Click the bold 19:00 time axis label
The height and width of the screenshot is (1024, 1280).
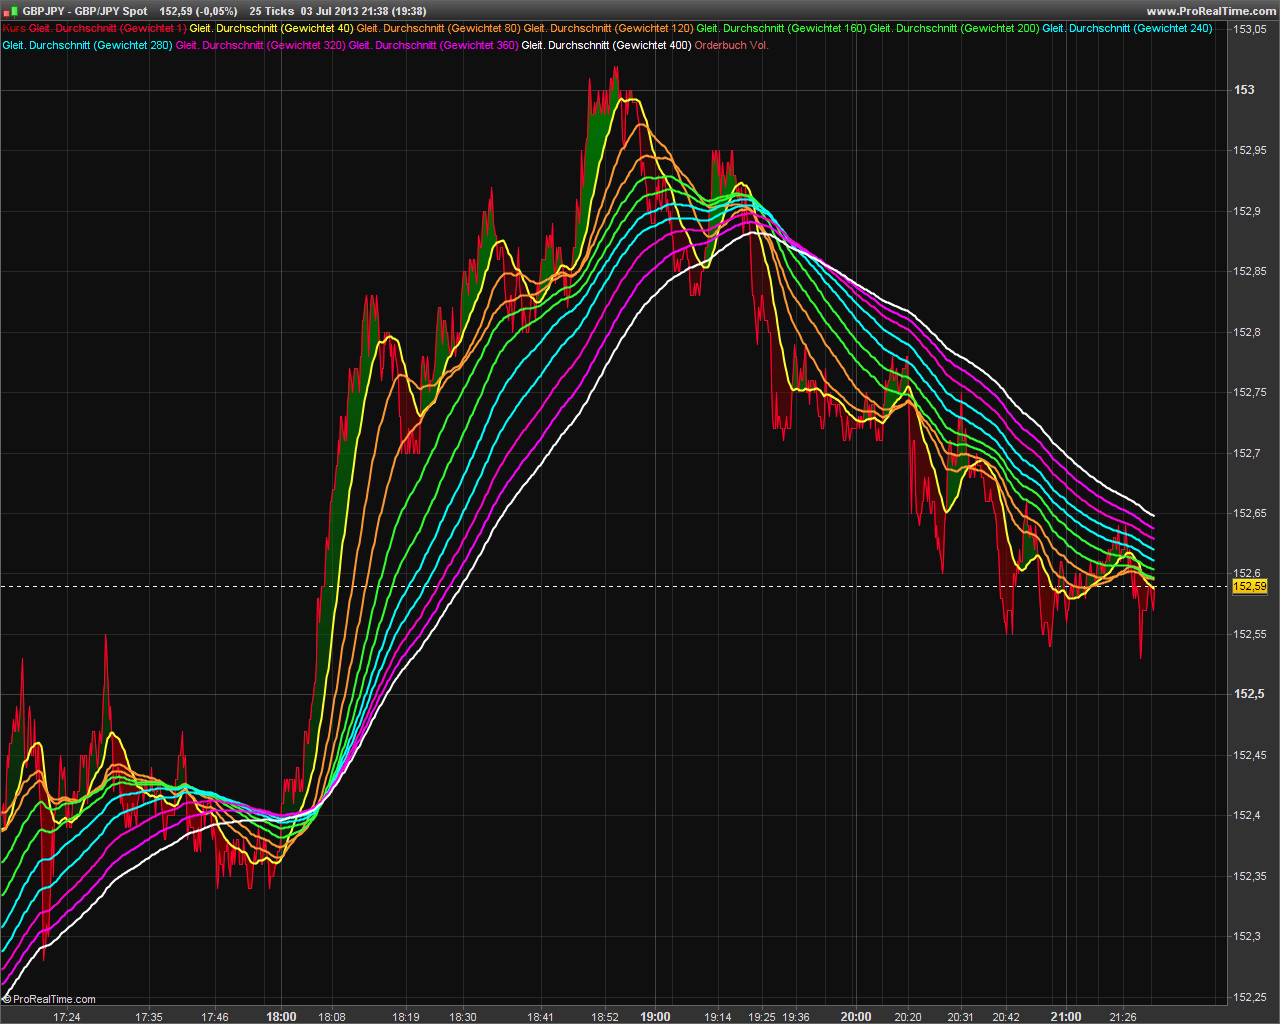click(655, 1017)
